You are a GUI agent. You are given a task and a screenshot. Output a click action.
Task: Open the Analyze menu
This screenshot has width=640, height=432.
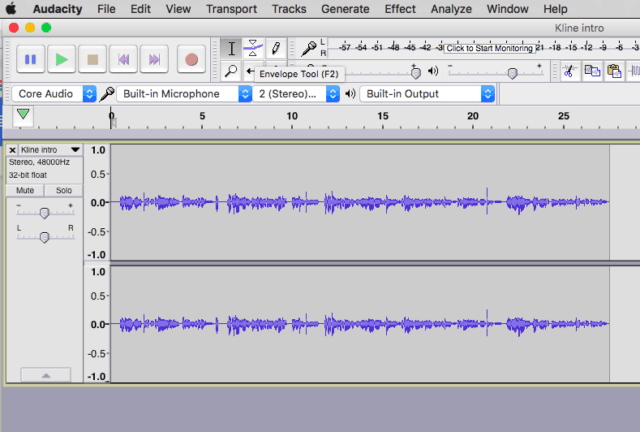(451, 9)
